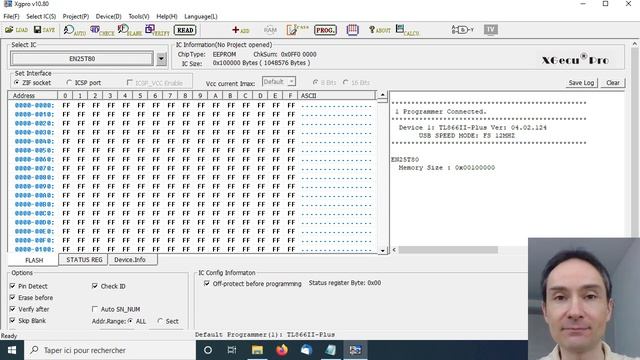Click the EN25T80 chip selection button
640x360 pixels.
tap(82, 59)
